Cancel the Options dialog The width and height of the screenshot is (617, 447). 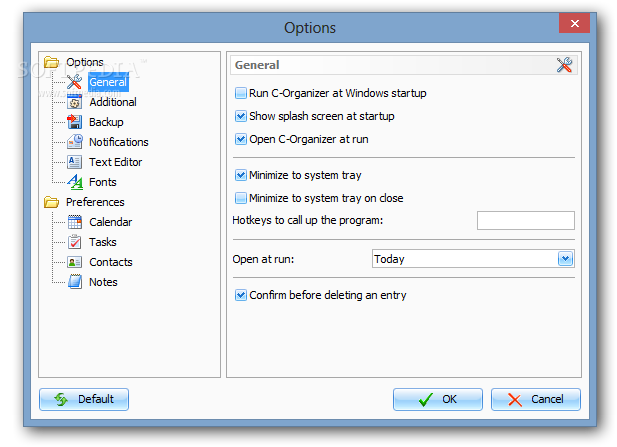point(536,399)
